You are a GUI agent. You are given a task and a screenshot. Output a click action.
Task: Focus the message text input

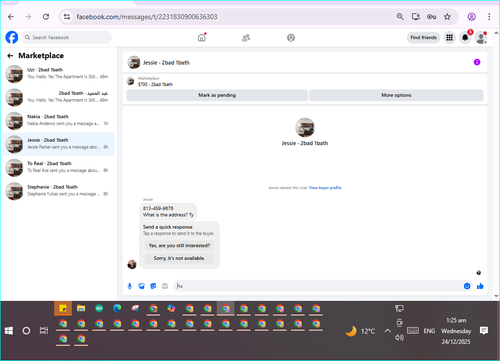point(318,286)
